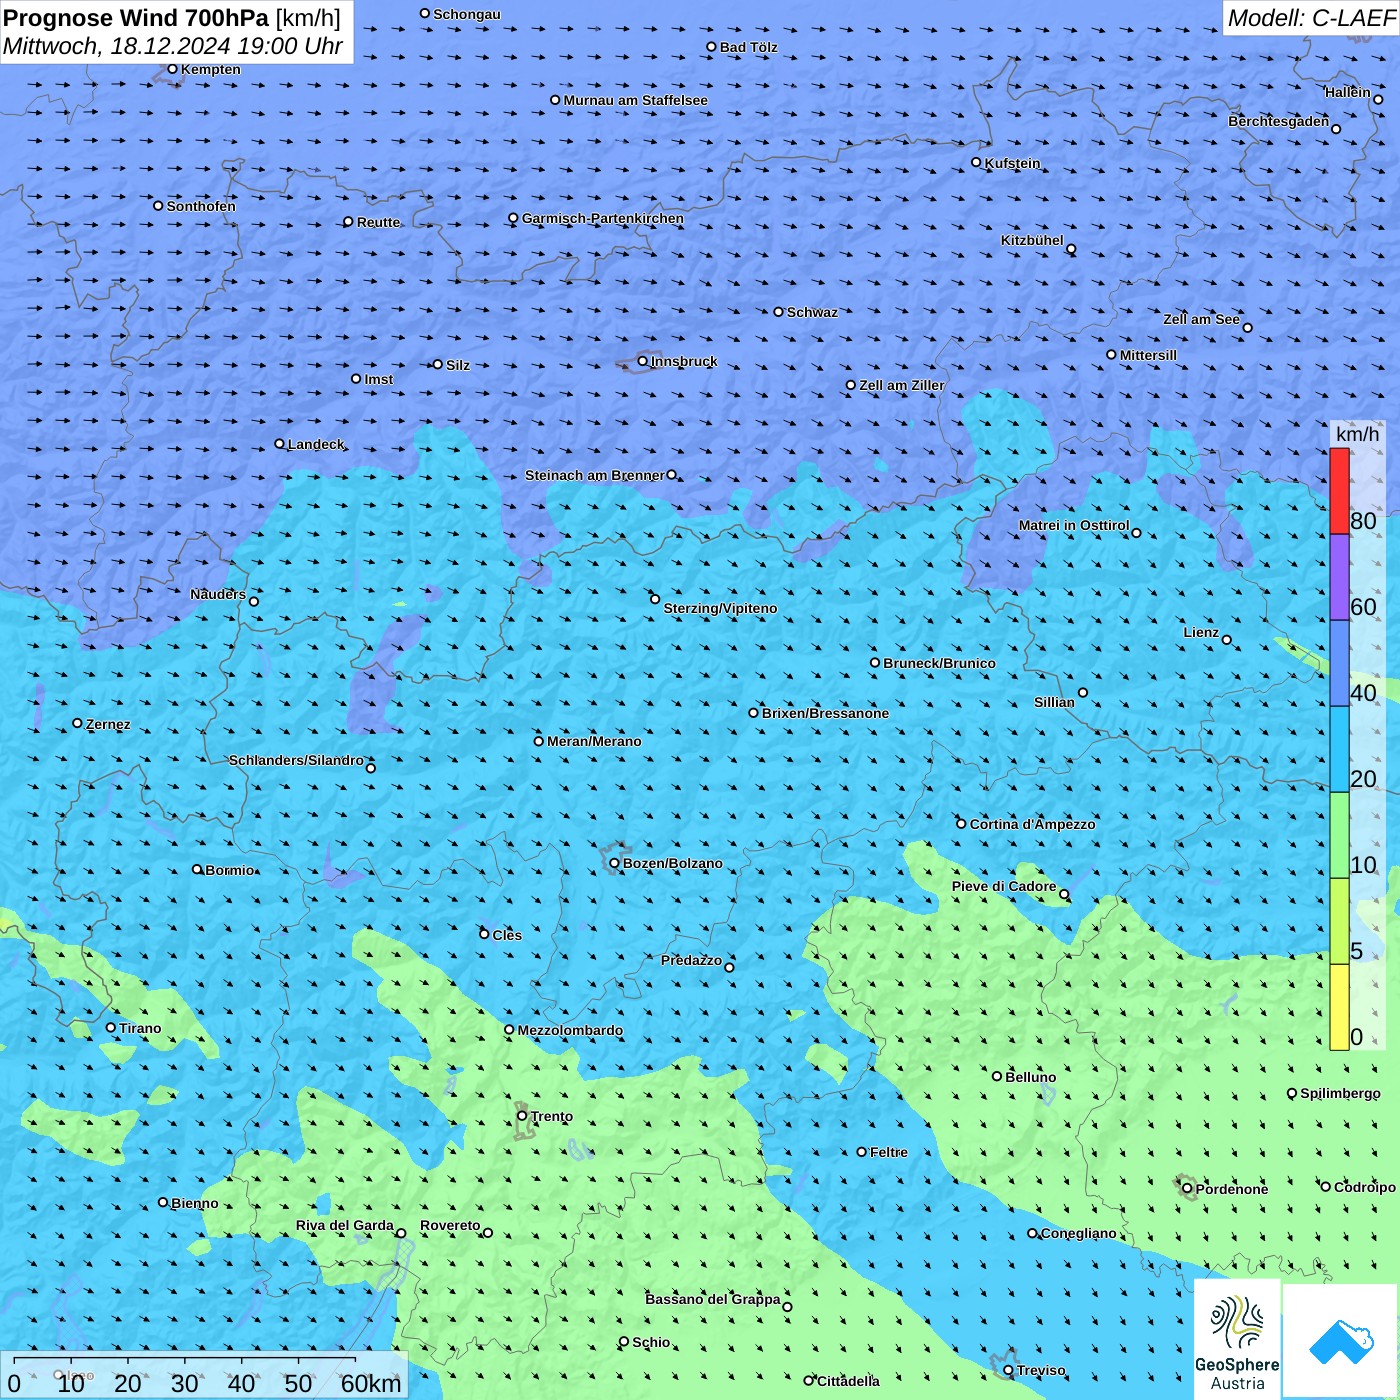Click the Belluno city marker
Image resolution: width=1400 pixels, height=1400 pixels.
coord(997,1076)
